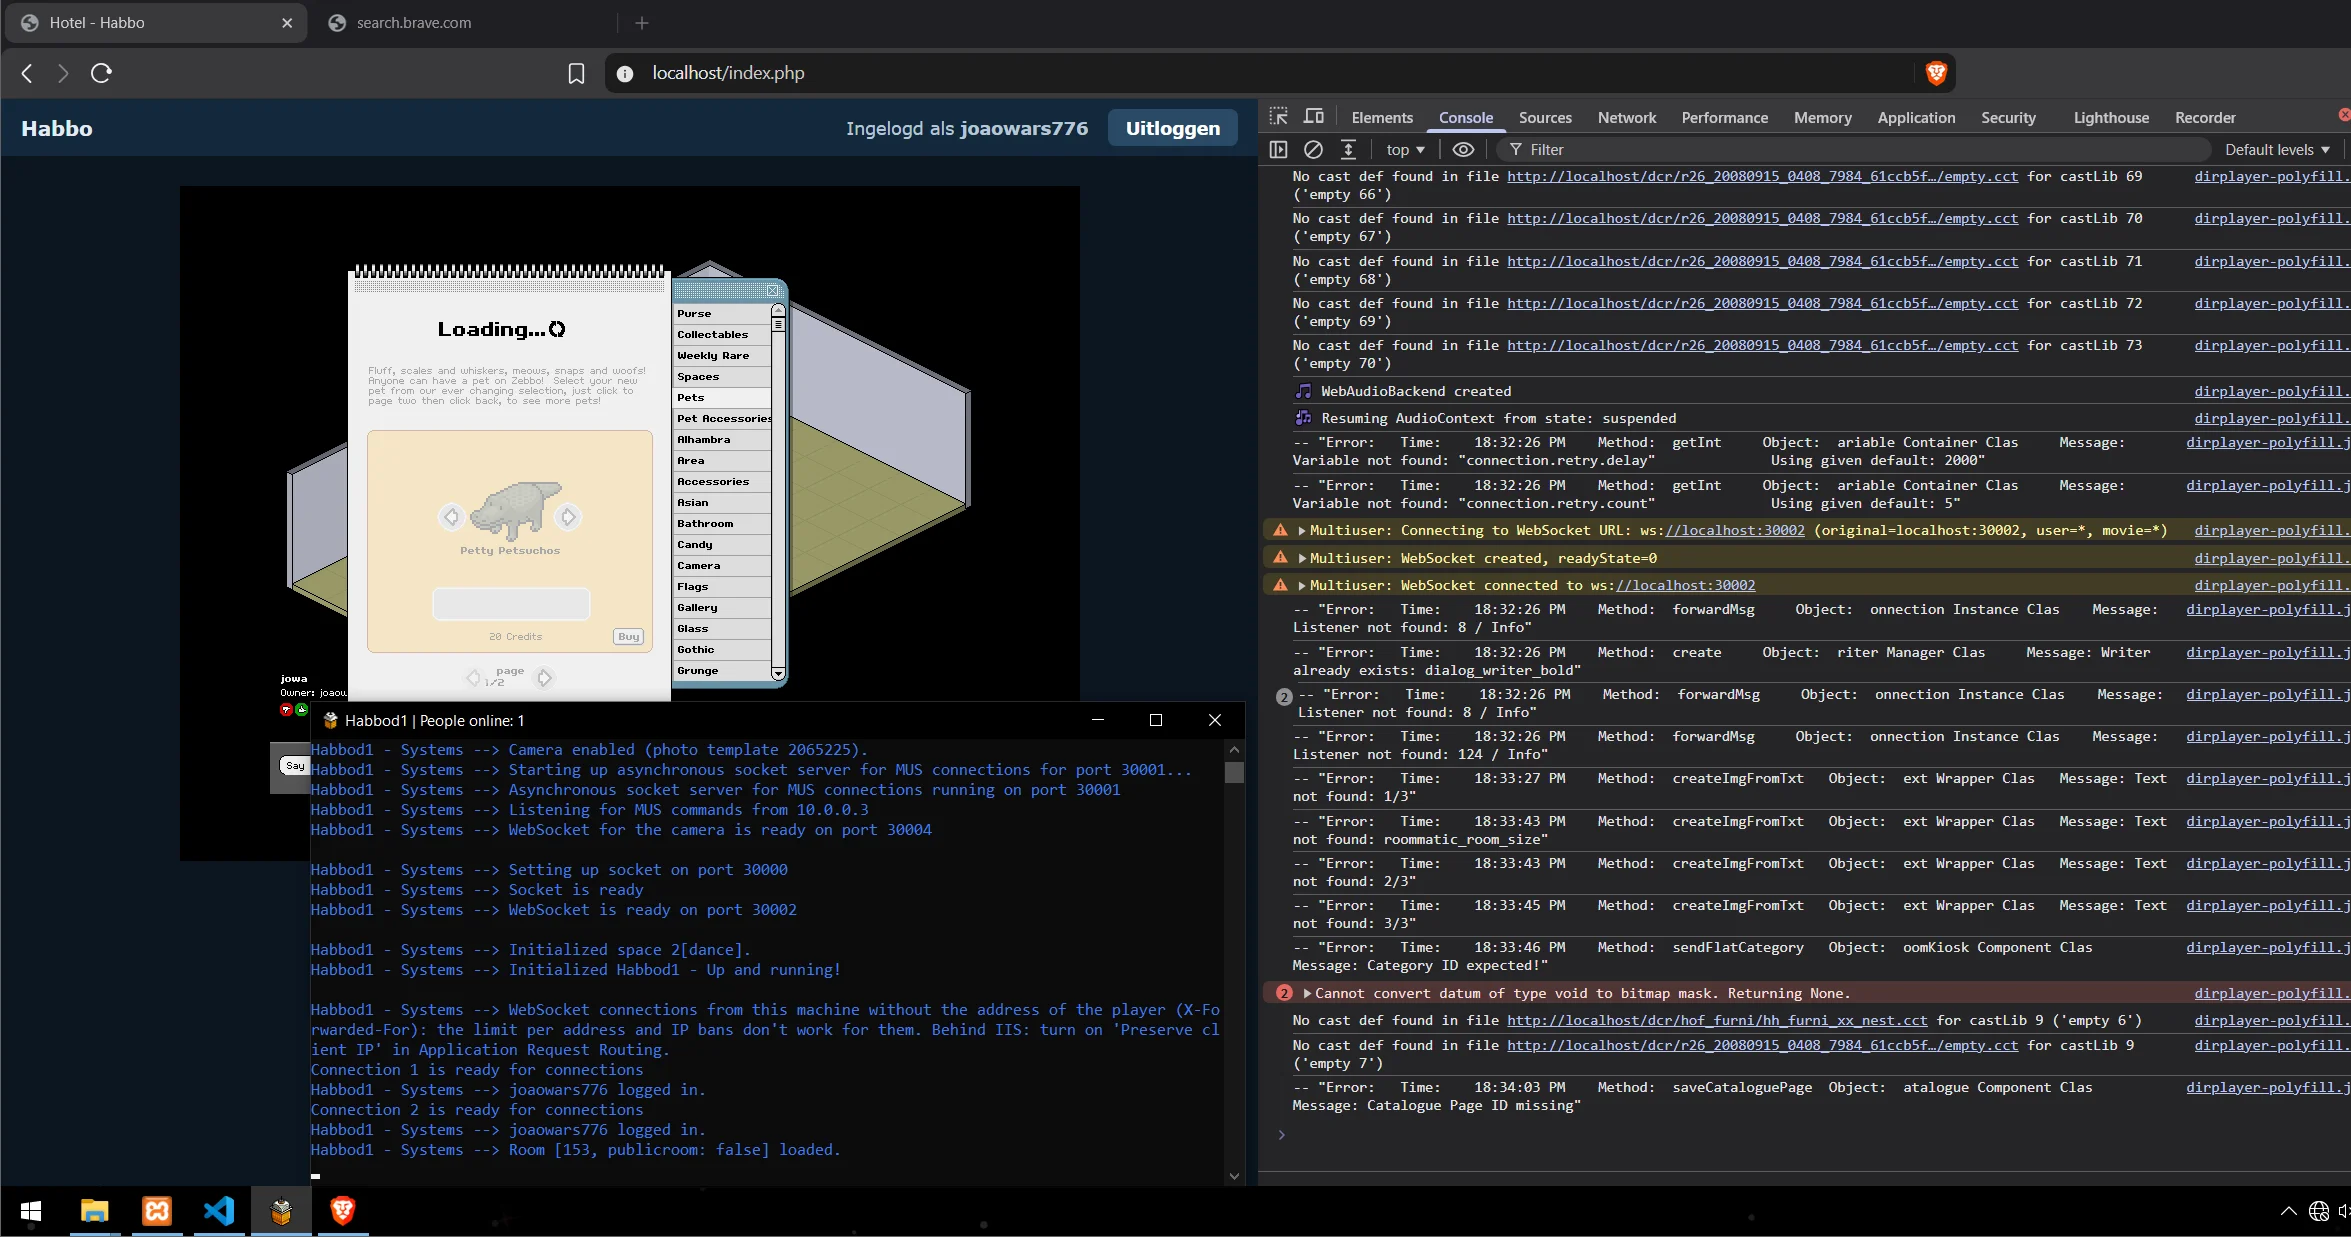Open Visual Studio Code from the taskbar
The width and height of the screenshot is (2351, 1237).
pos(219,1211)
